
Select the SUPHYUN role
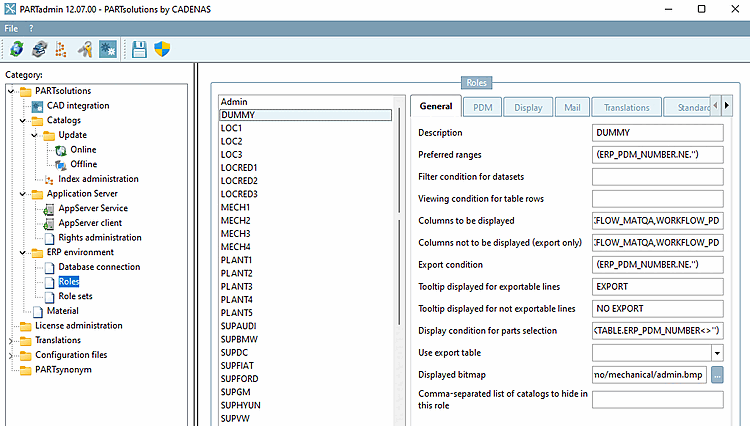306,405
